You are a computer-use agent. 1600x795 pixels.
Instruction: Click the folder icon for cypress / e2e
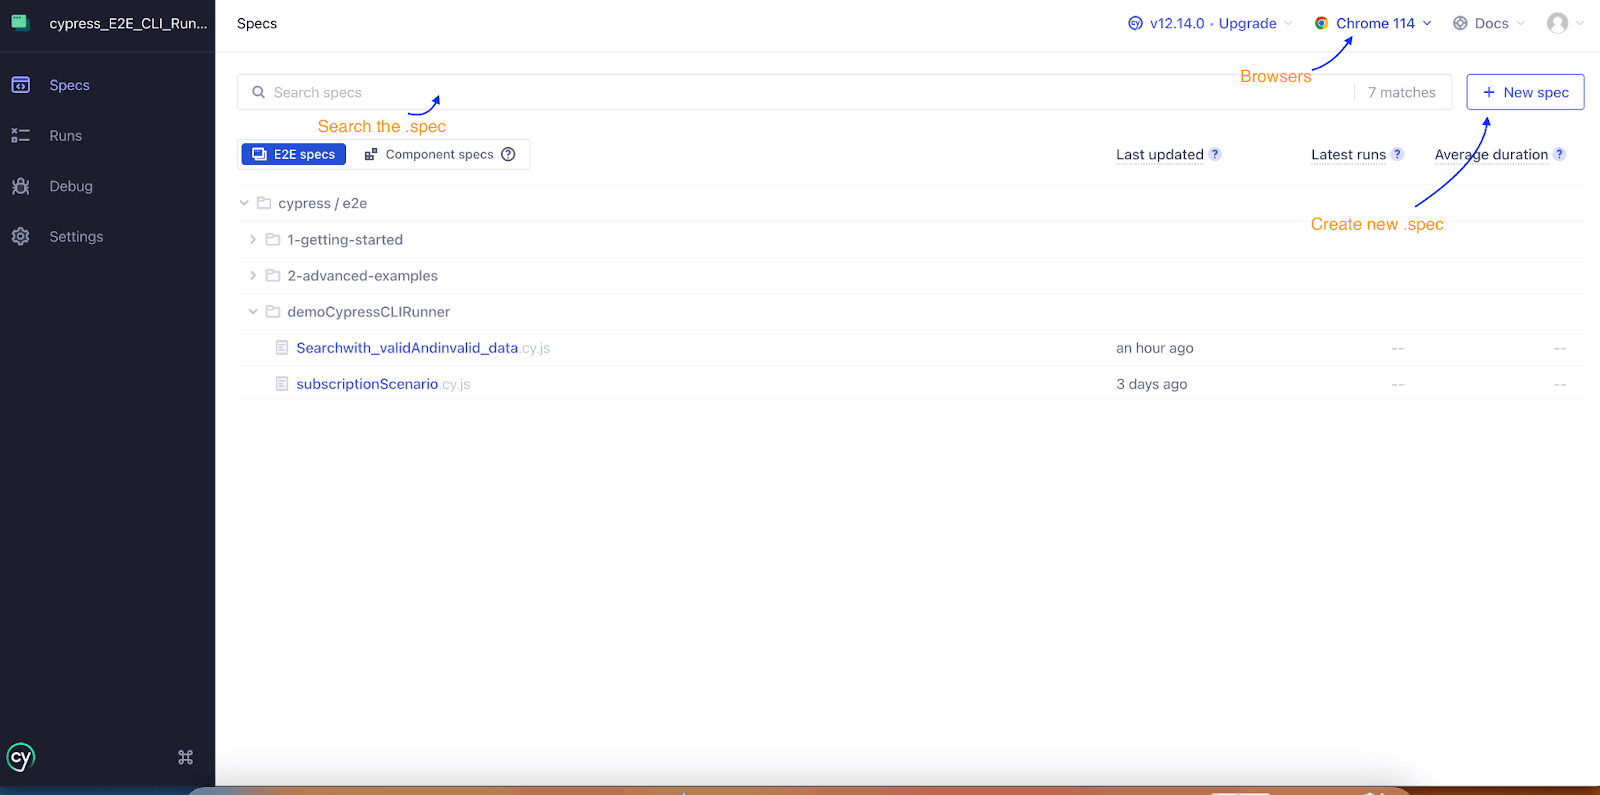[264, 203]
